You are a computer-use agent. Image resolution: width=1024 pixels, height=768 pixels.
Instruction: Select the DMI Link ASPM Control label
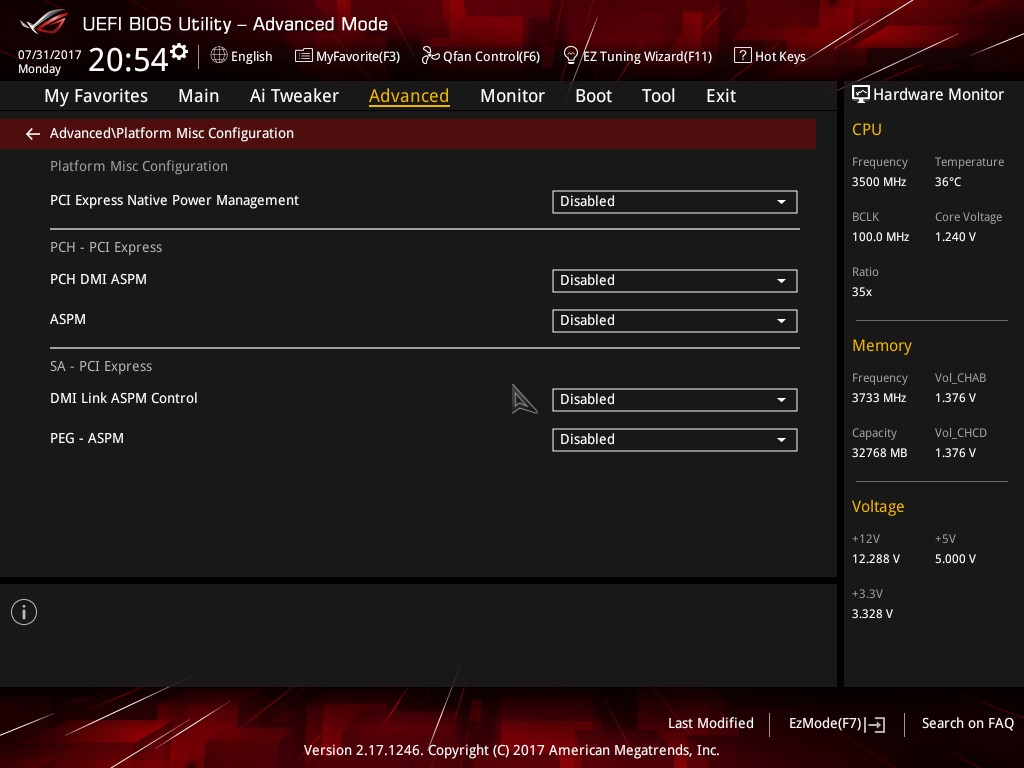[x=123, y=398]
